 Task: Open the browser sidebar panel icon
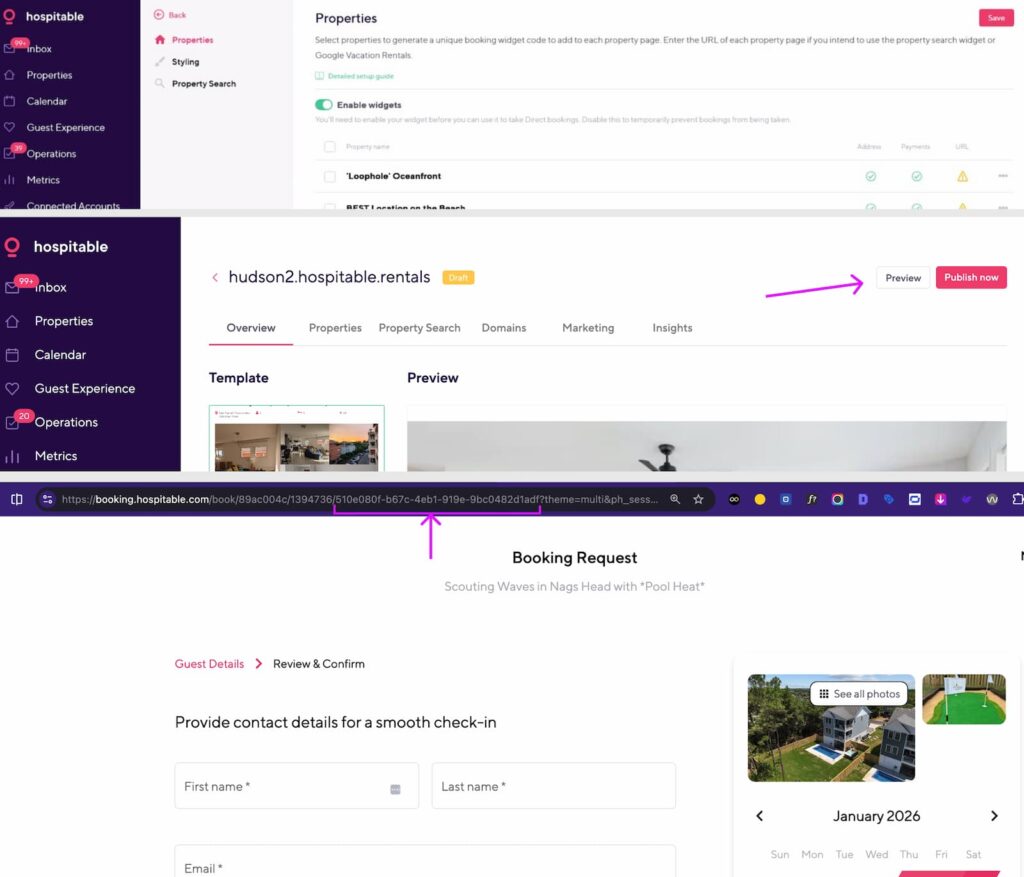click(16, 499)
